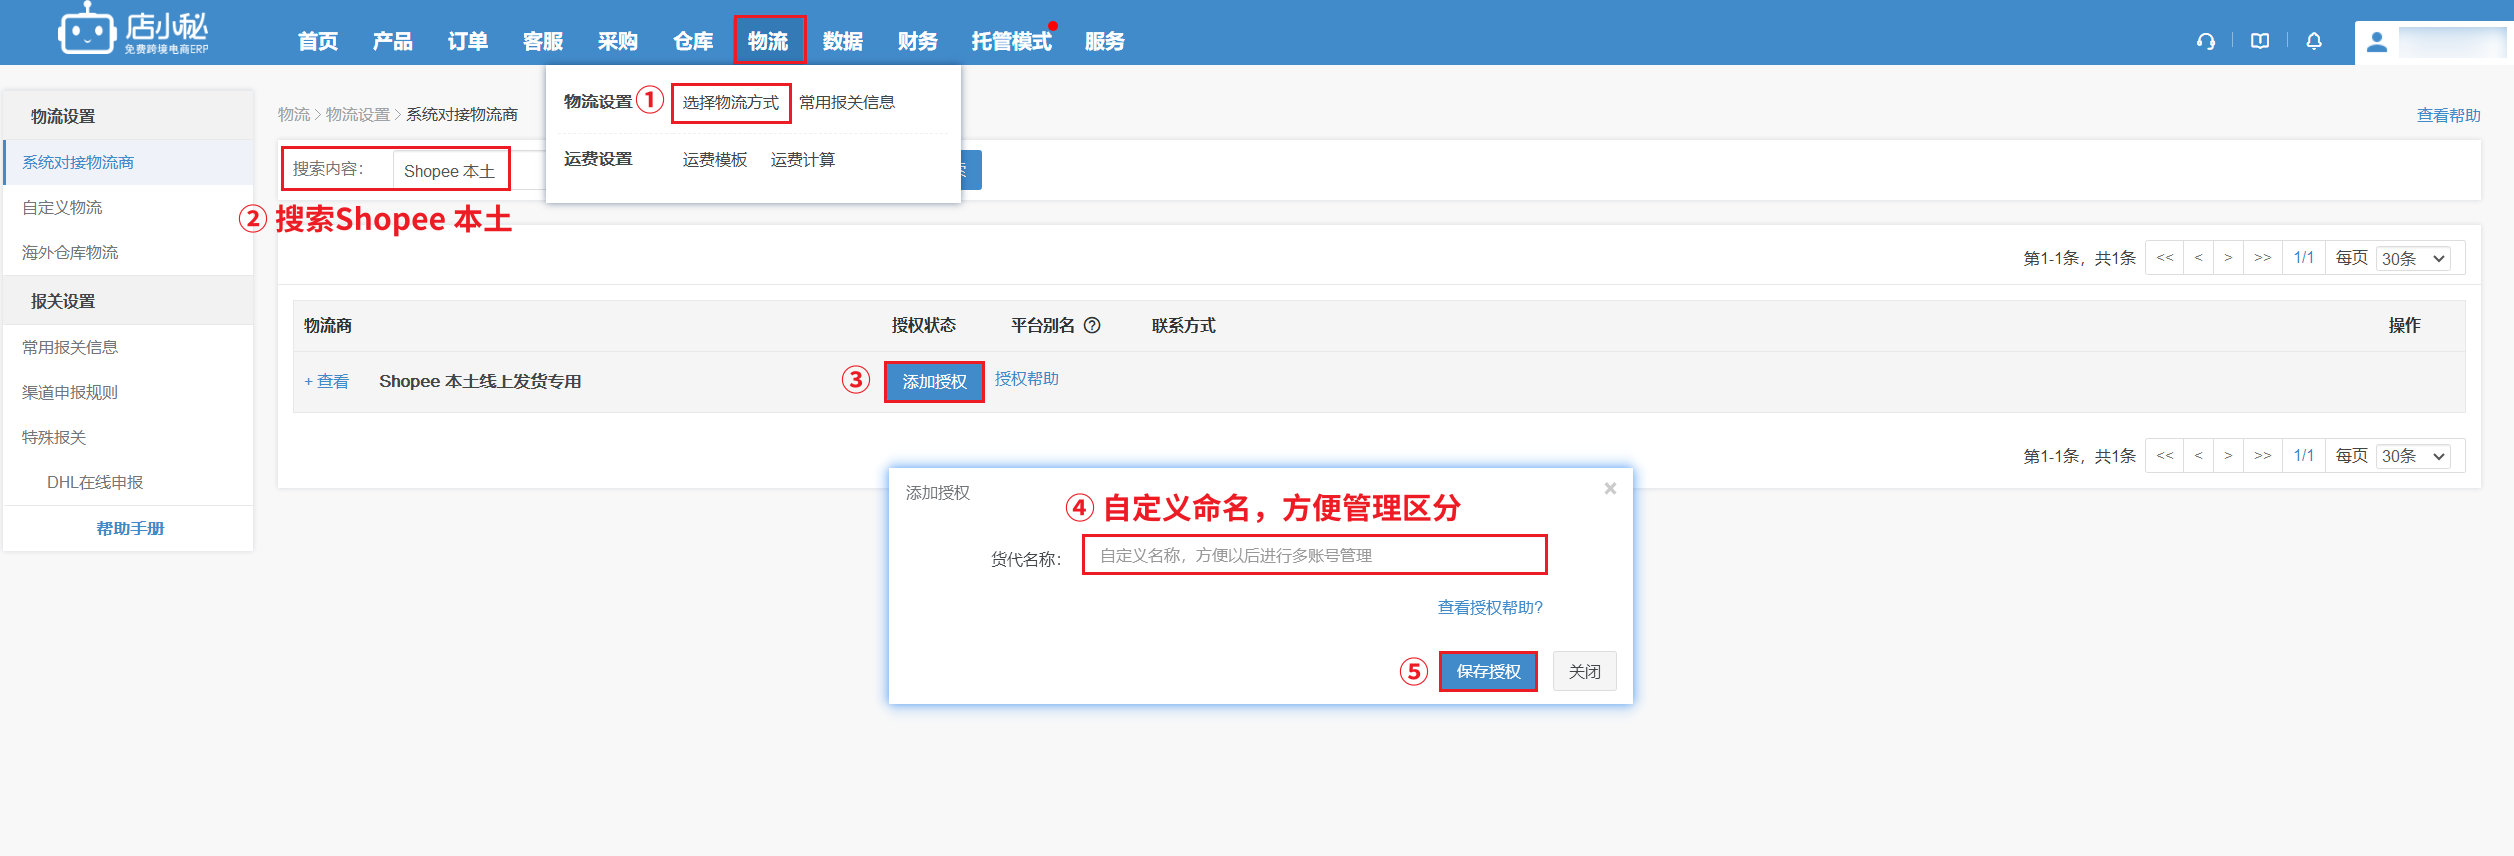Click the 货代名称 input field
Viewport: 2514px width, 856px height.
click(1314, 555)
